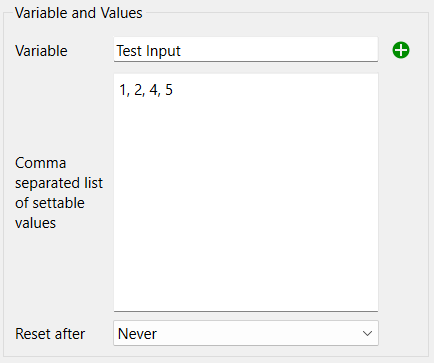Select the Never option text in combo box

(x=137, y=334)
